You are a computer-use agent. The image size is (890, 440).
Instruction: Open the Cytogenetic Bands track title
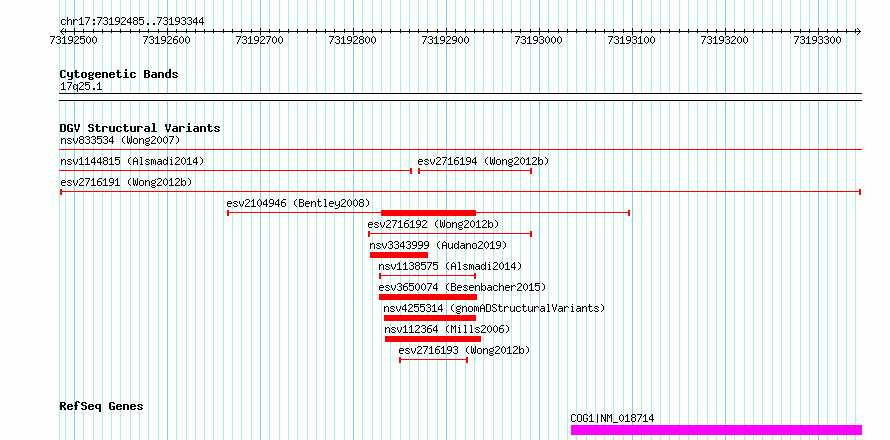[119, 74]
